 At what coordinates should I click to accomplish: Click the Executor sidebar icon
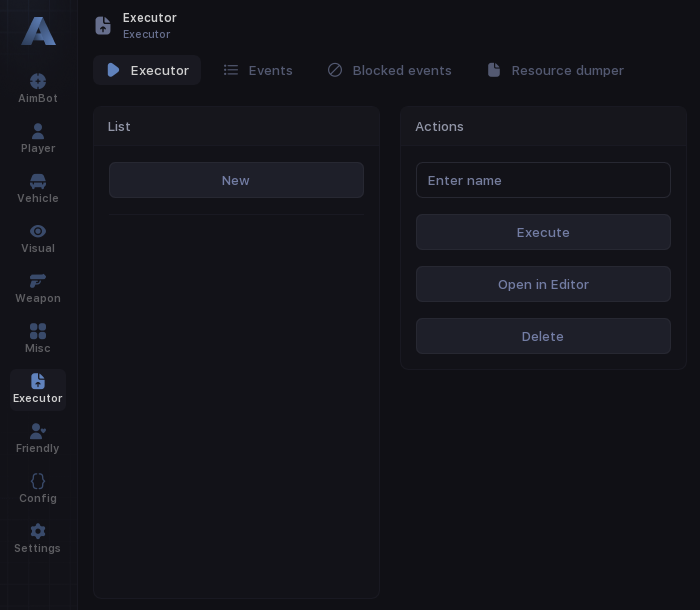[38, 381]
